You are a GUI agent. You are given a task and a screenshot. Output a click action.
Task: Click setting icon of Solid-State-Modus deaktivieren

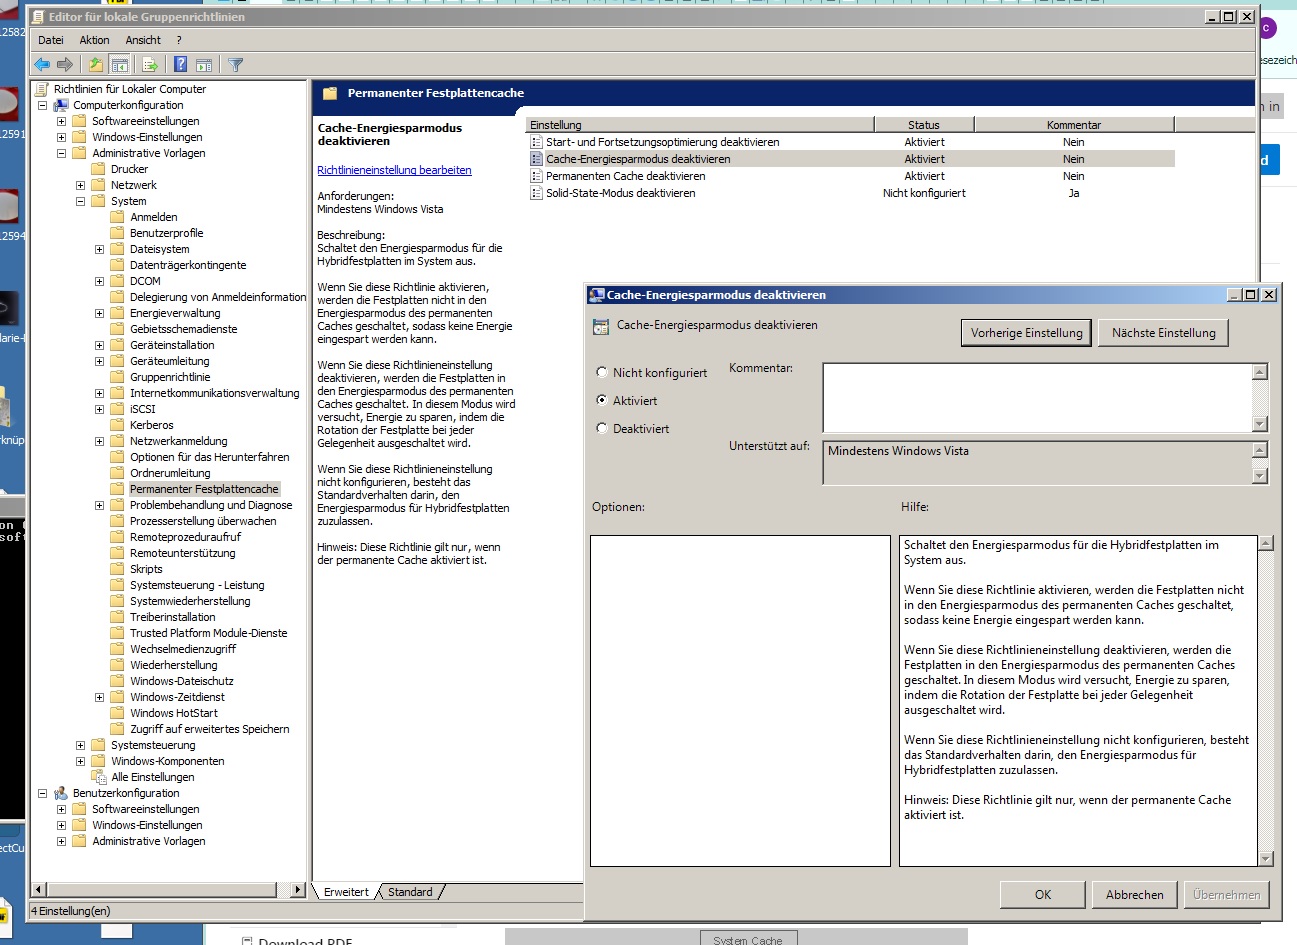536,193
